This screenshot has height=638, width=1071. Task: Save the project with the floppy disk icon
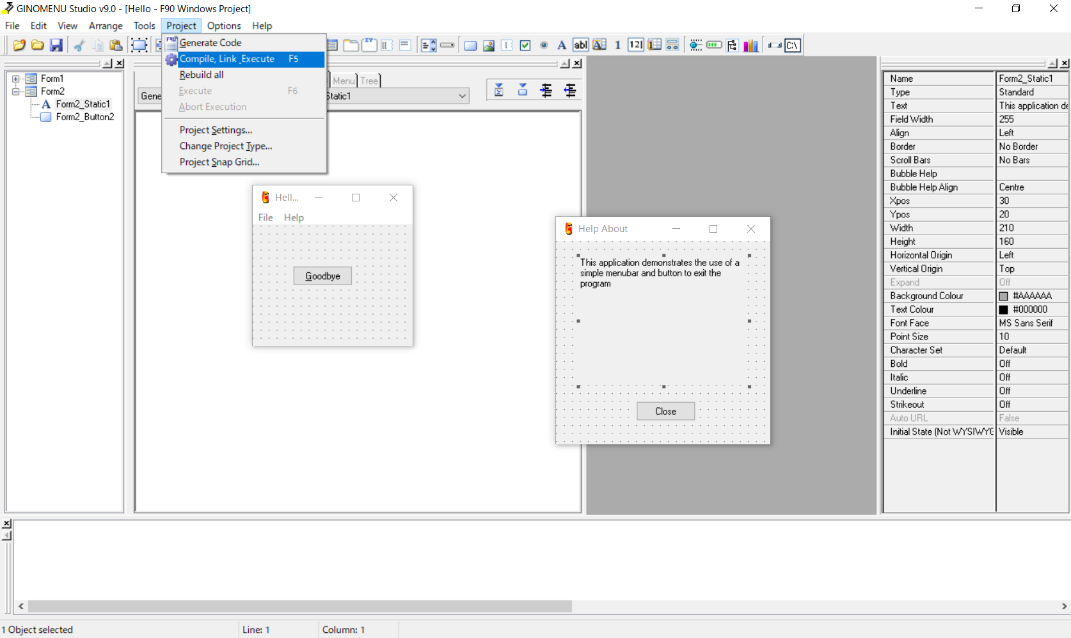click(56, 45)
